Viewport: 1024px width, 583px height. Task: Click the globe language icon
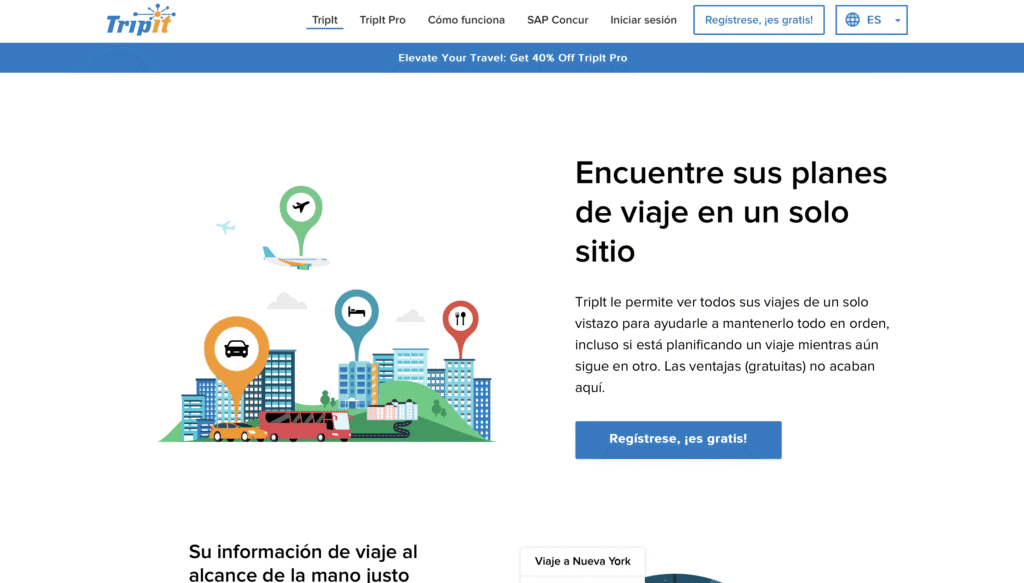(x=852, y=20)
